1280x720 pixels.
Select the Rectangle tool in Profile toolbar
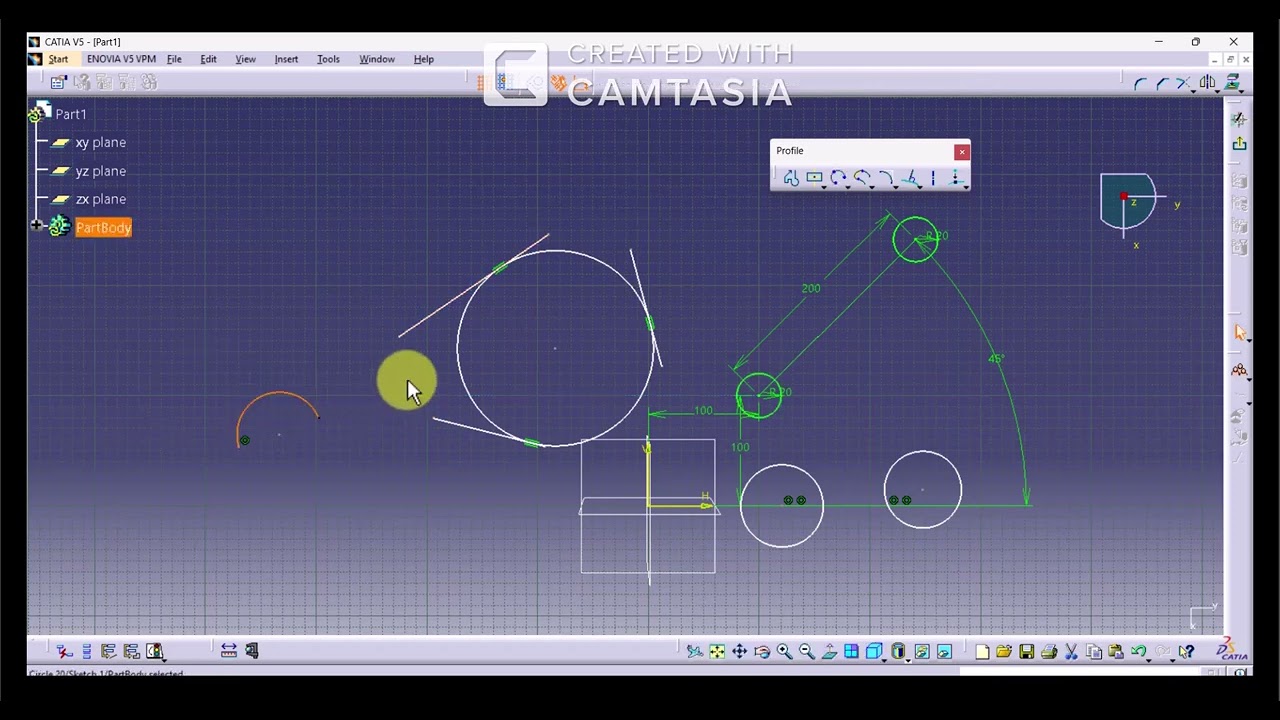[814, 178]
